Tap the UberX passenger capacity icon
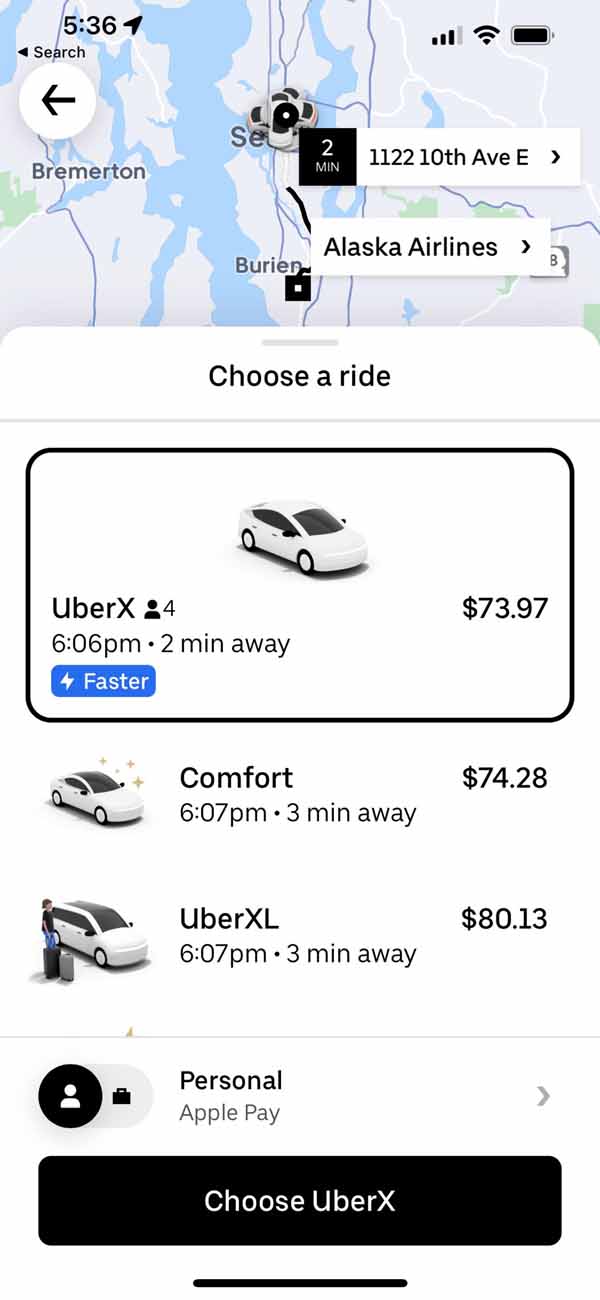This screenshot has height=1300, width=600. pos(160,608)
